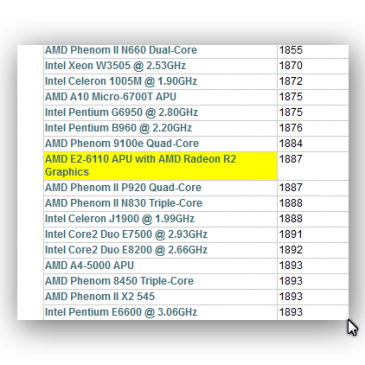Choose Intel Core2 Duo E7500 @ 2.93GHz

tap(126, 234)
